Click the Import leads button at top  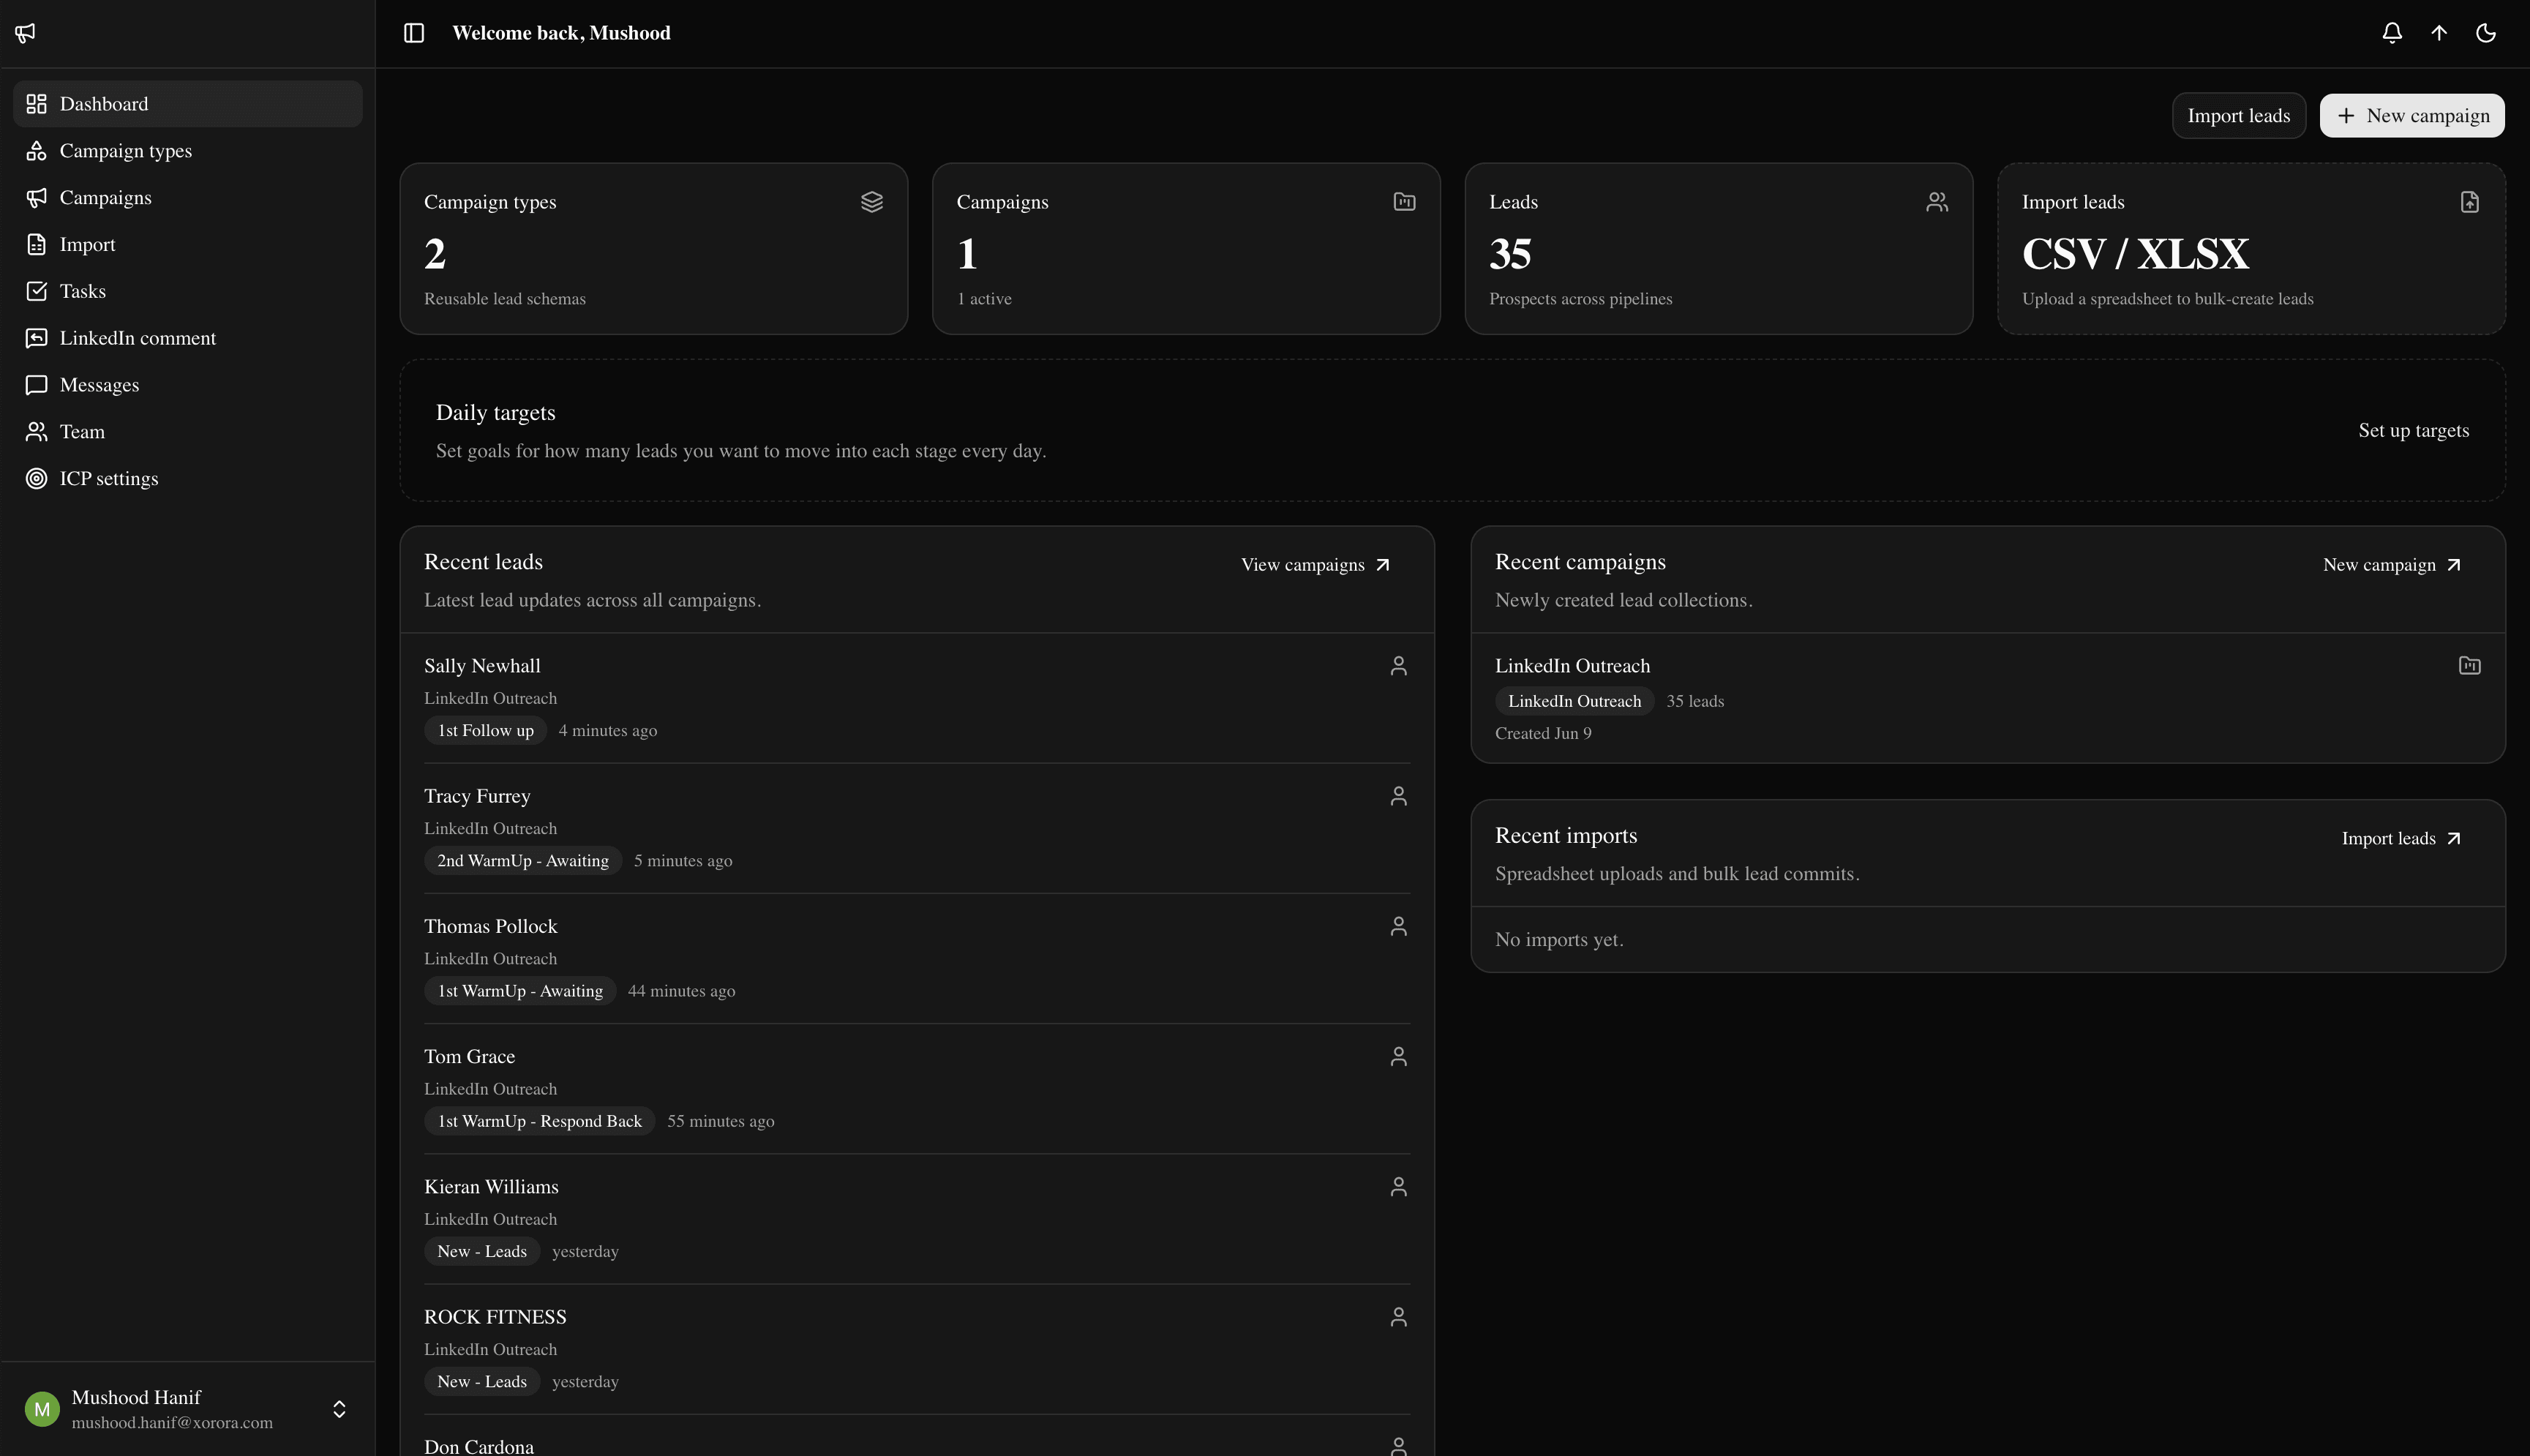[2238, 116]
